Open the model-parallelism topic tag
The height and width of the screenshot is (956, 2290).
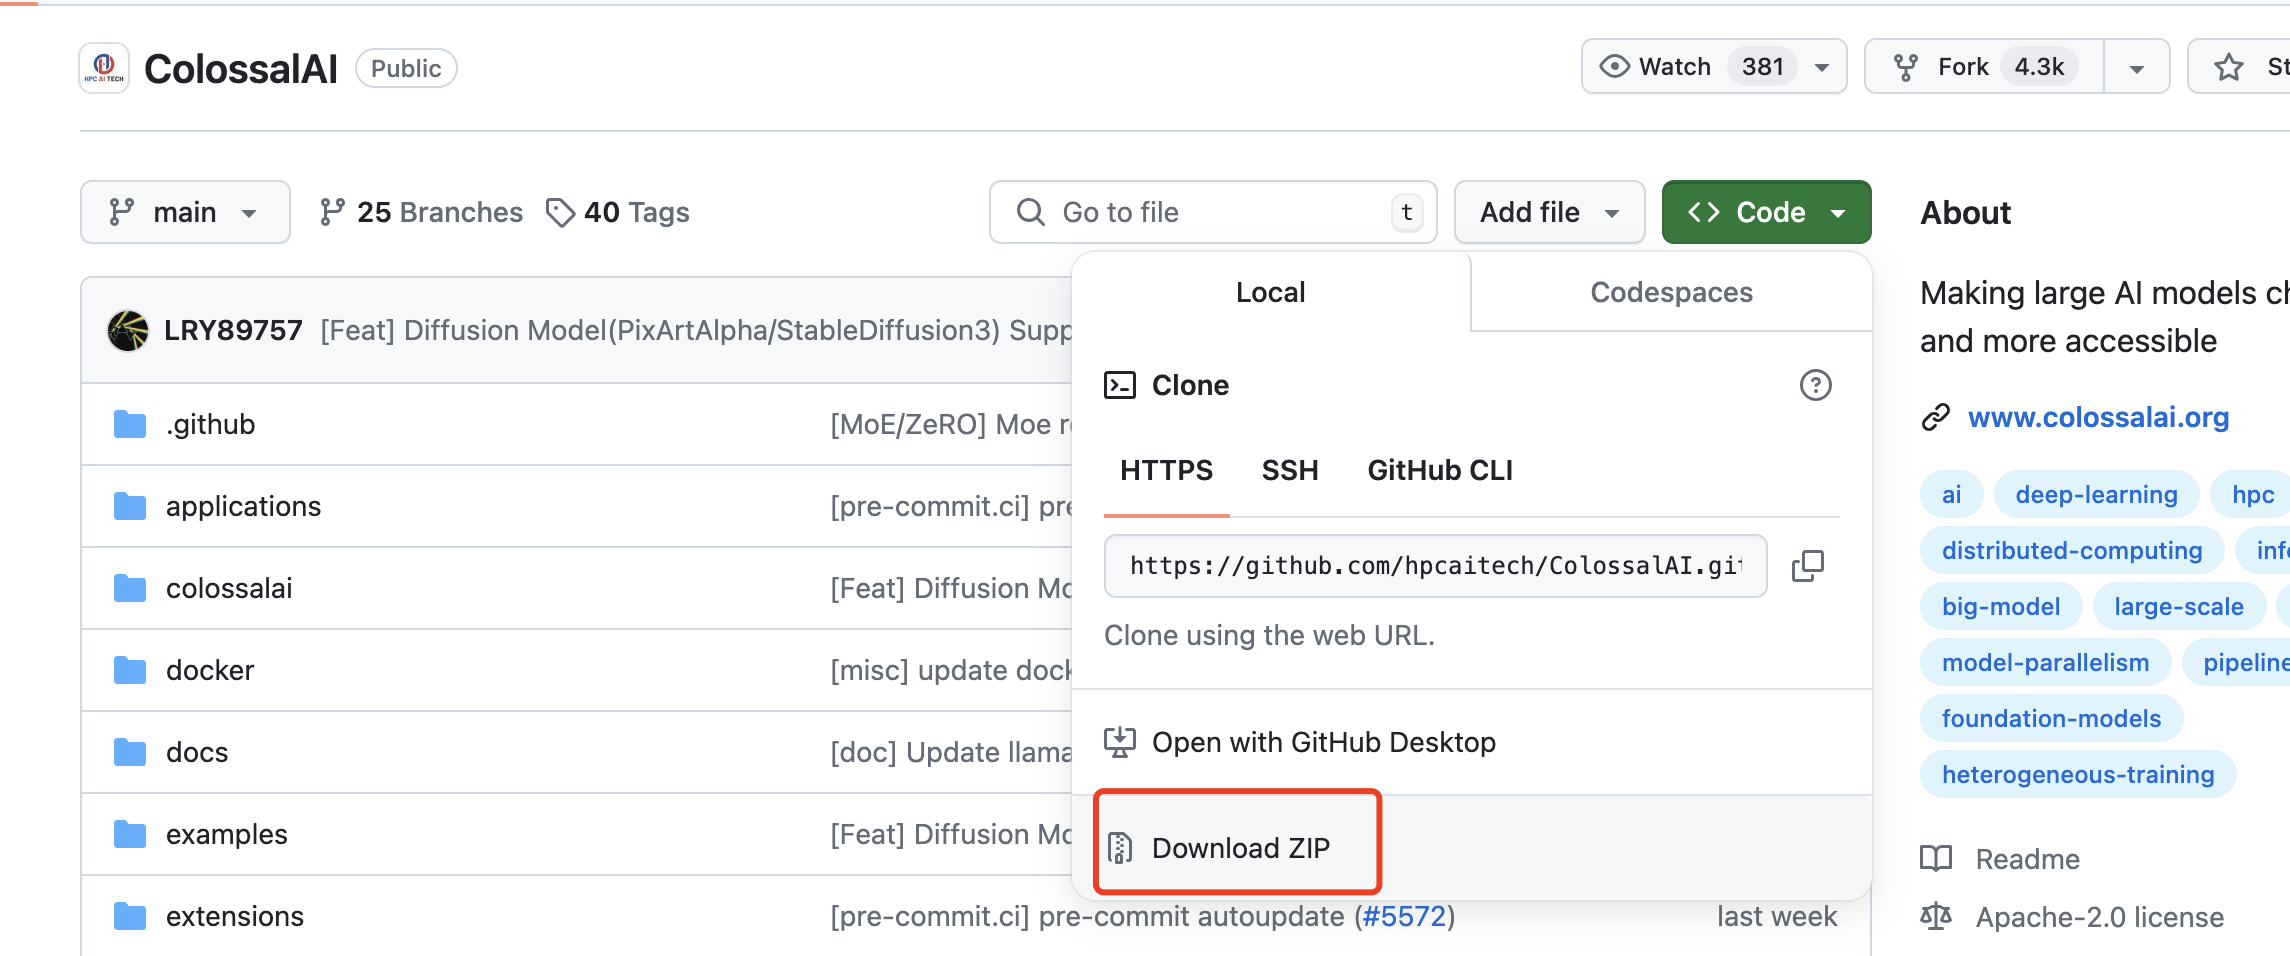(2045, 662)
